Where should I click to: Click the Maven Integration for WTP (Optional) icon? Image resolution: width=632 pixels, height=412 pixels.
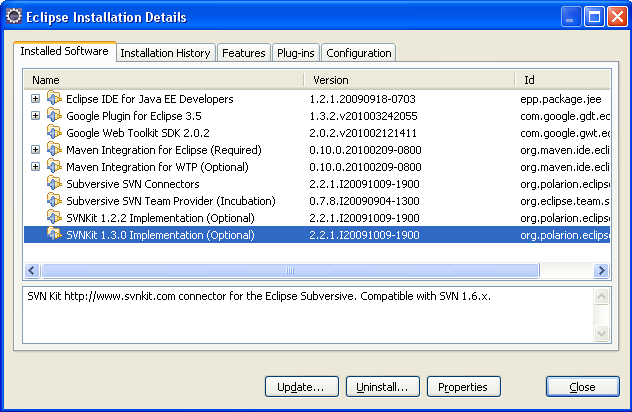pos(54,166)
